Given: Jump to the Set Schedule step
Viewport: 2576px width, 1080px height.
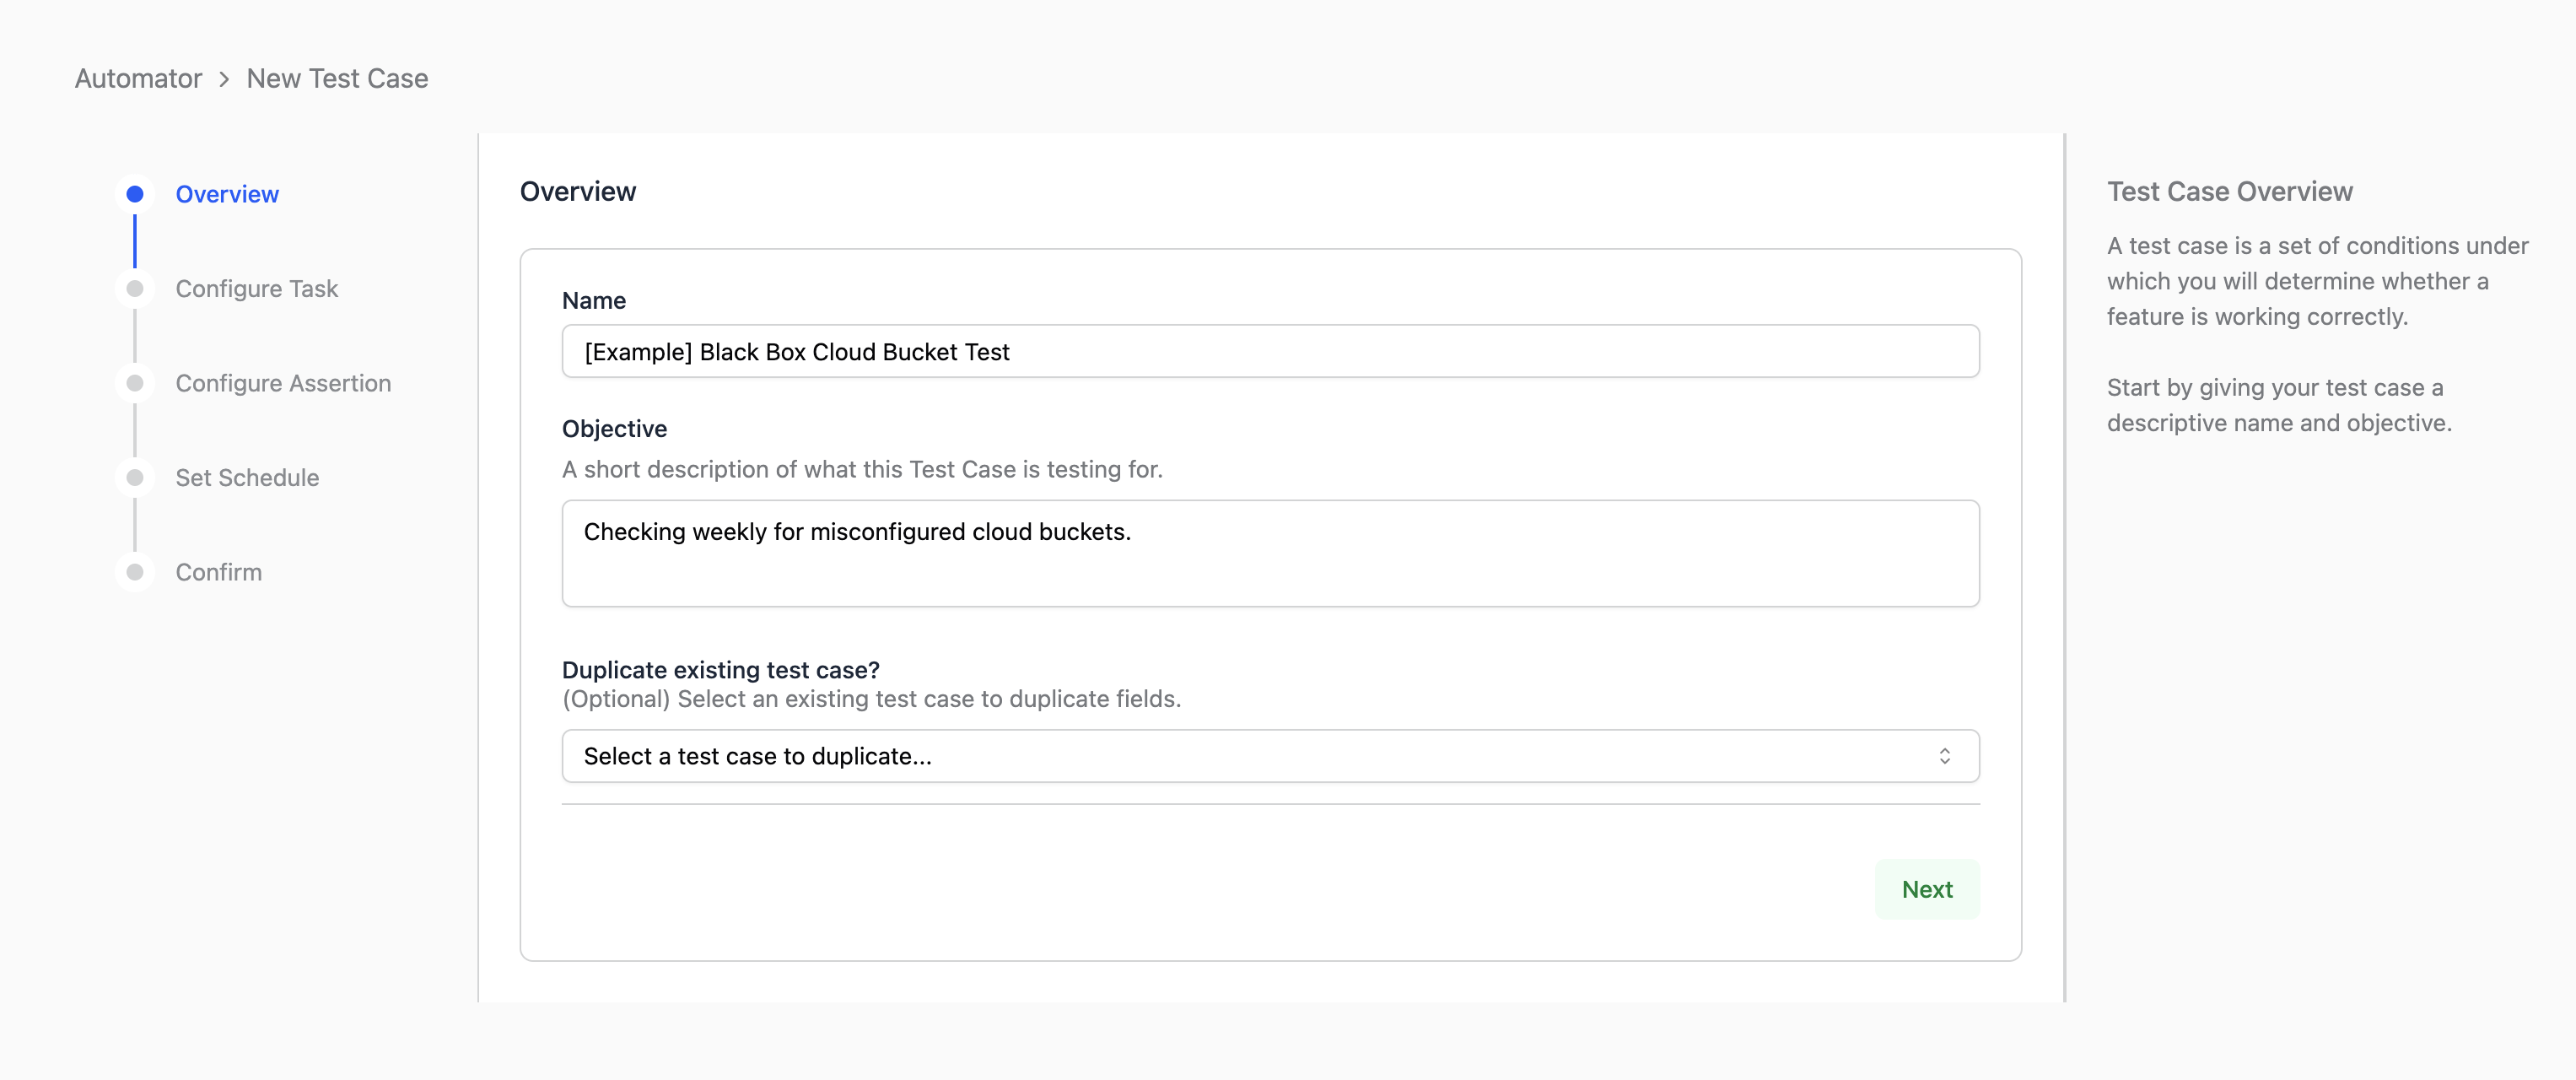Looking at the screenshot, I should click(247, 478).
